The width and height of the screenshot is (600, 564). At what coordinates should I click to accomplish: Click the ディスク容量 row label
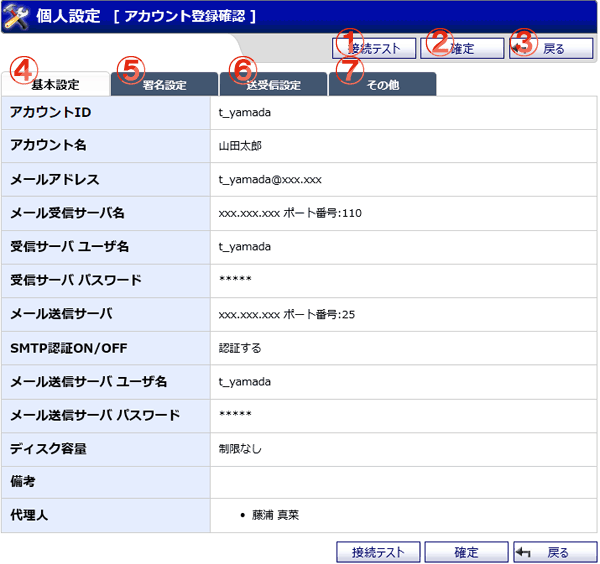coord(48,448)
